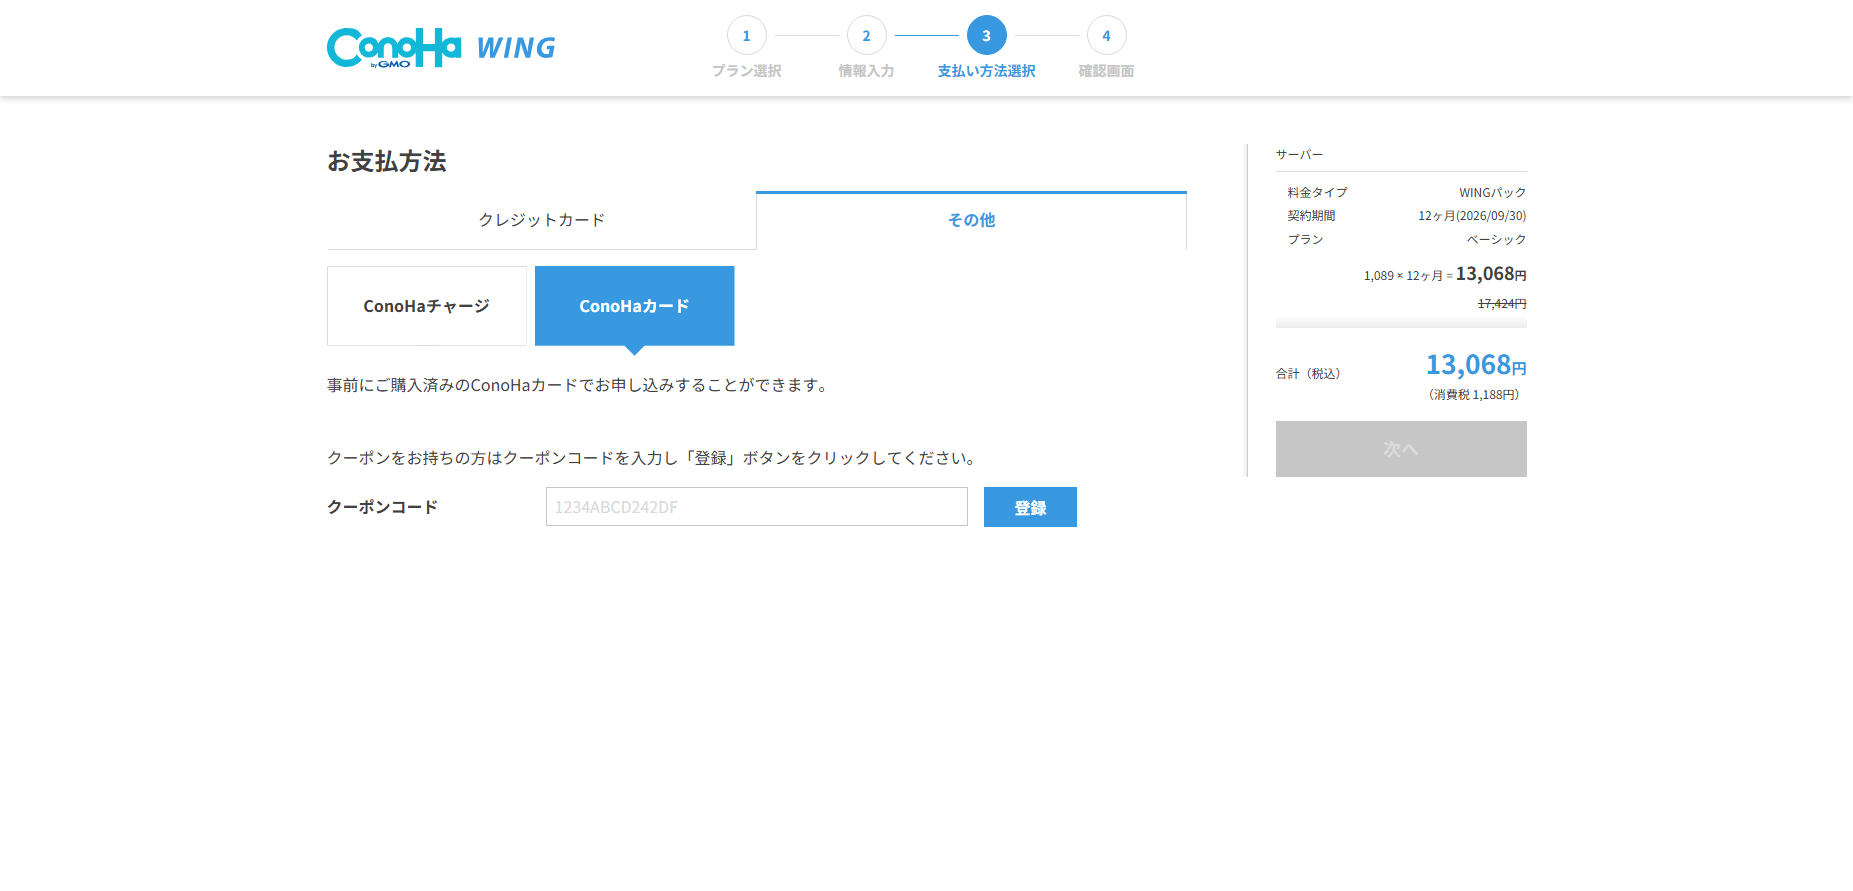Click the large blue total 13,068円
Viewport: 1853px width, 891px height.
1475,365
